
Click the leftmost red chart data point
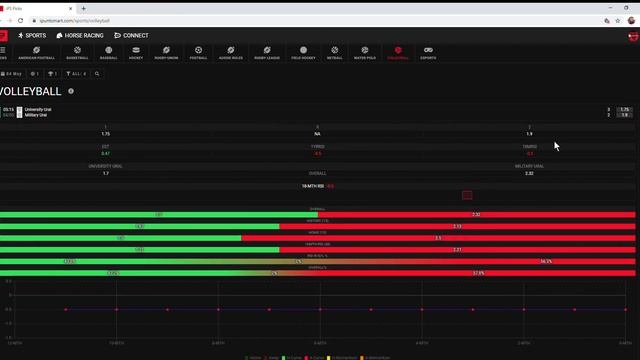(x=66, y=310)
